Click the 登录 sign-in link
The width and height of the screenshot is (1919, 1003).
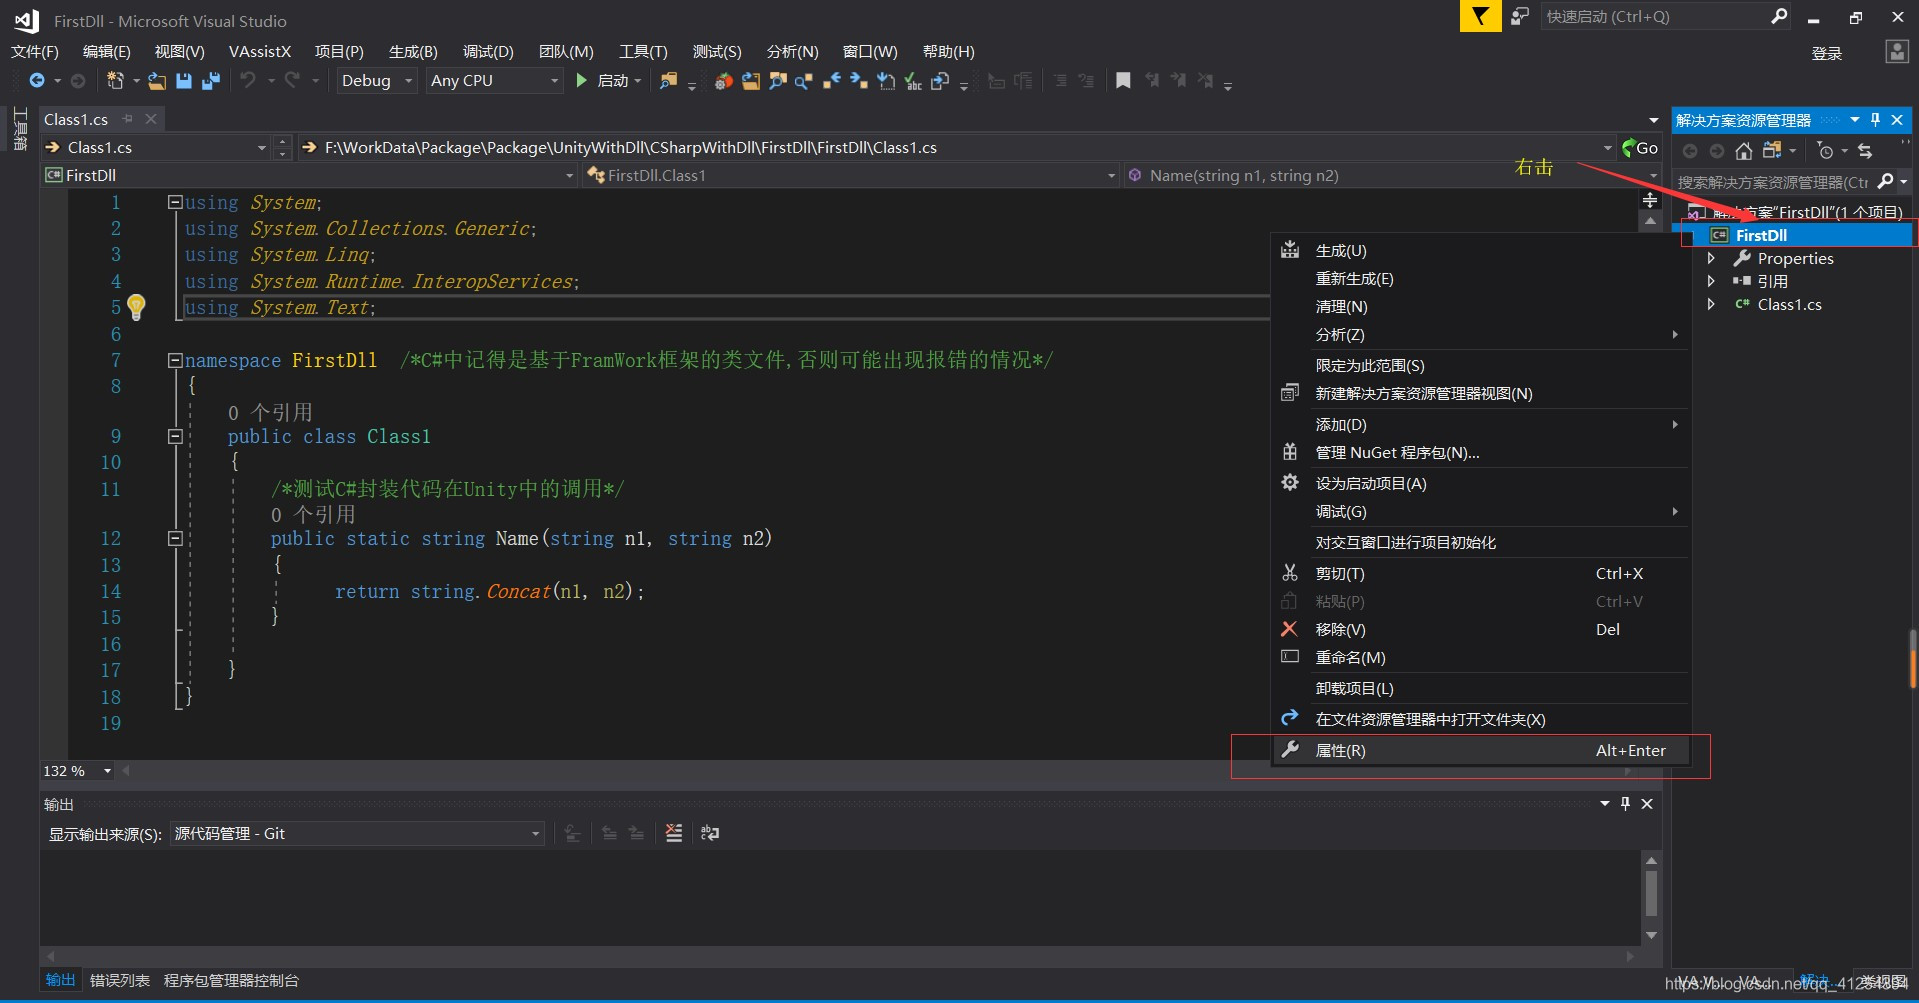point(1827,53)
